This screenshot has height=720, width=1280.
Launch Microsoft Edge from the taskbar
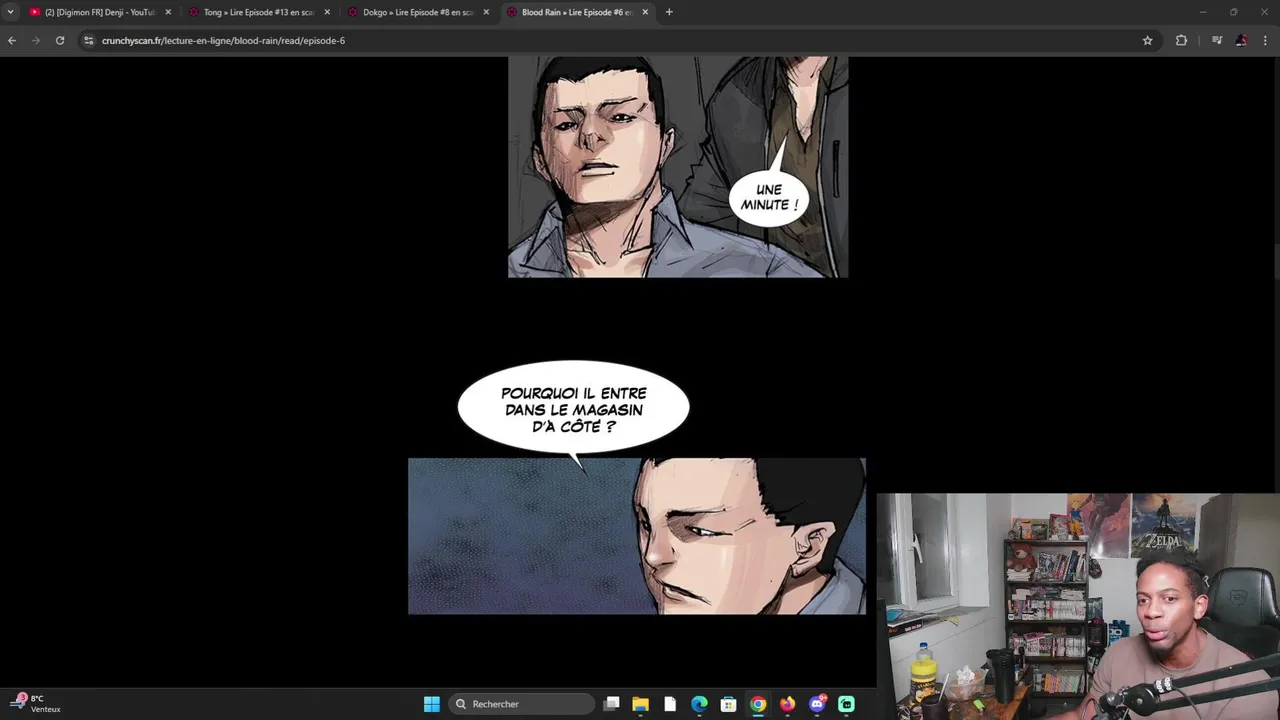pyautogui.click(x=699, y=704)
